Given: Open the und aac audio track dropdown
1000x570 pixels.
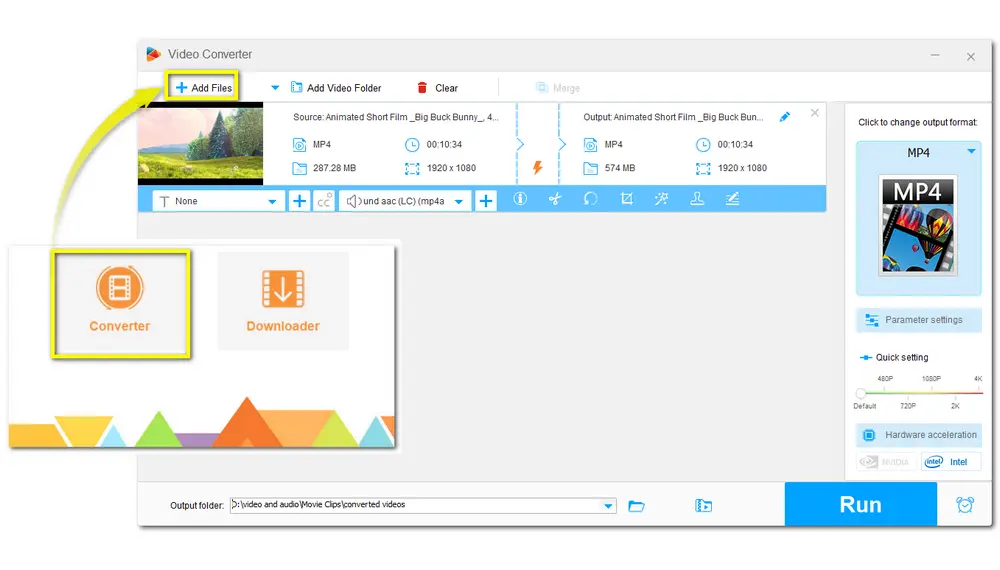Looking at the screenshot, I should click(x=405, y=201).
